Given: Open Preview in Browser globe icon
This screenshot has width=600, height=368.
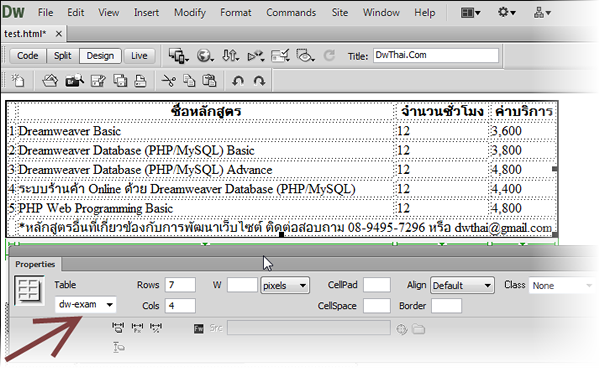Looking at the screenshot, I should click(x=205, y=56).
